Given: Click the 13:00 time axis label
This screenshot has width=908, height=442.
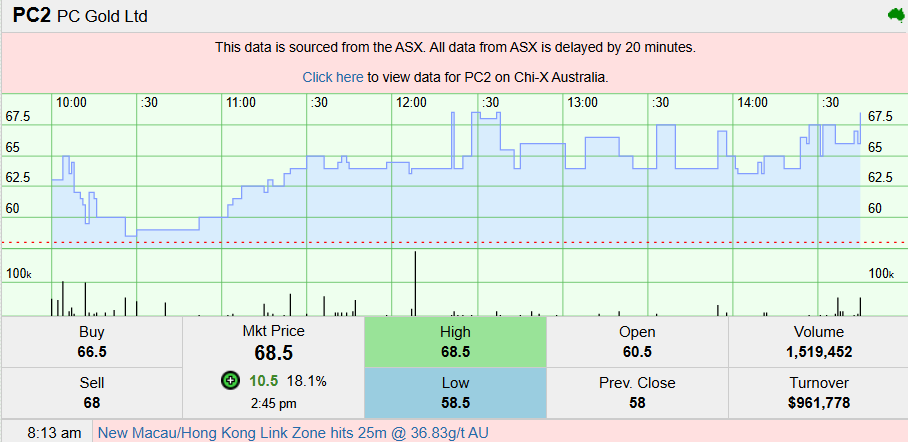Looking at the screenshot, I should (582, 102).
